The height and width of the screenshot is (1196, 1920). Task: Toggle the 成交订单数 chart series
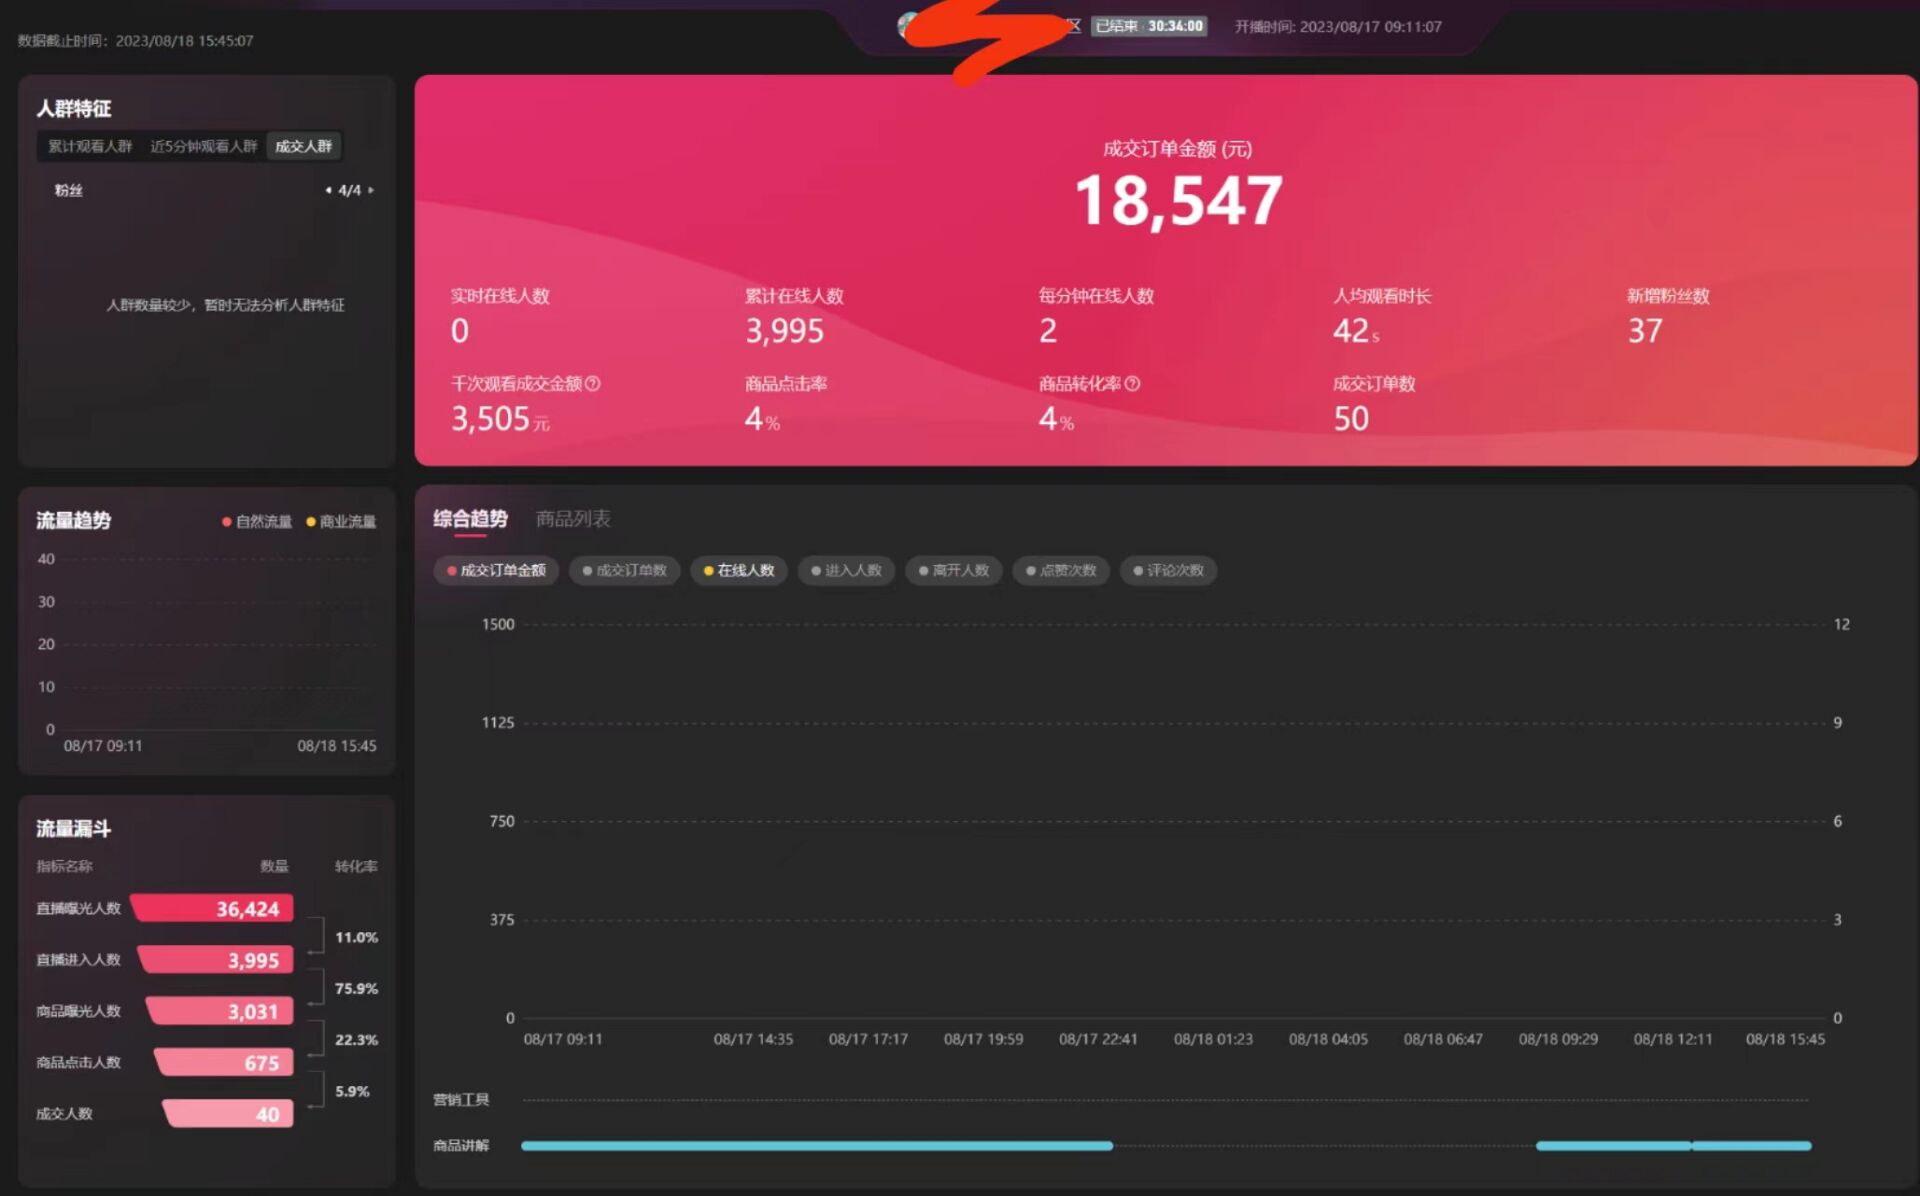624,570
